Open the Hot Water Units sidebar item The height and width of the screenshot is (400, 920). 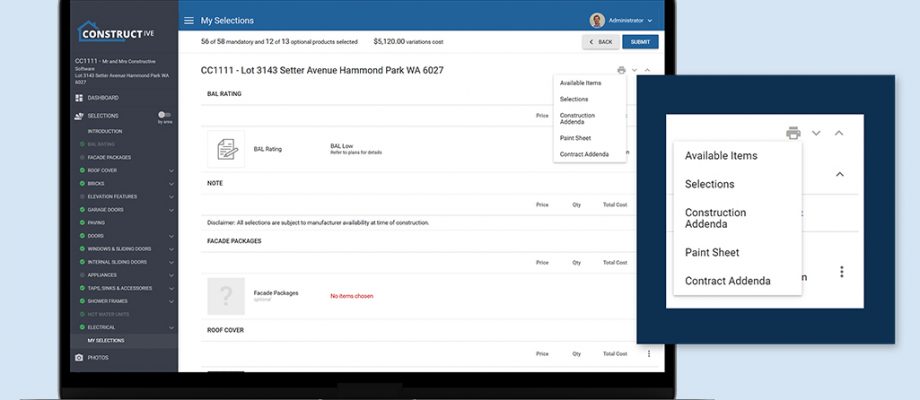coord(109,314)
